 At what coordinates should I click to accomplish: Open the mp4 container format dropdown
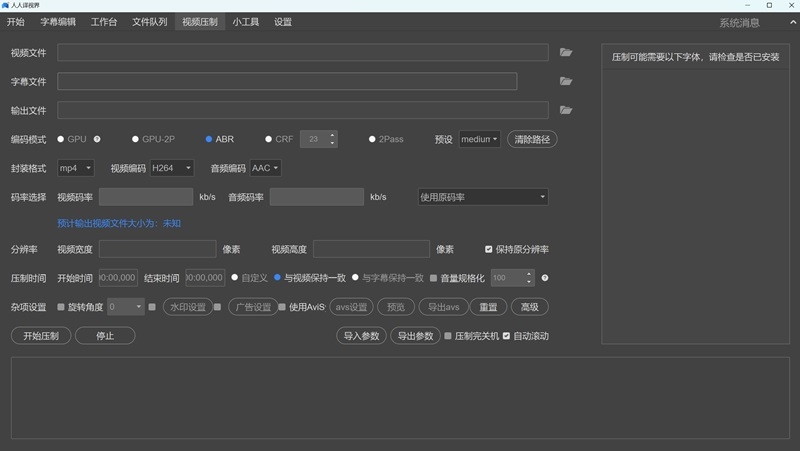coord(75,168)
